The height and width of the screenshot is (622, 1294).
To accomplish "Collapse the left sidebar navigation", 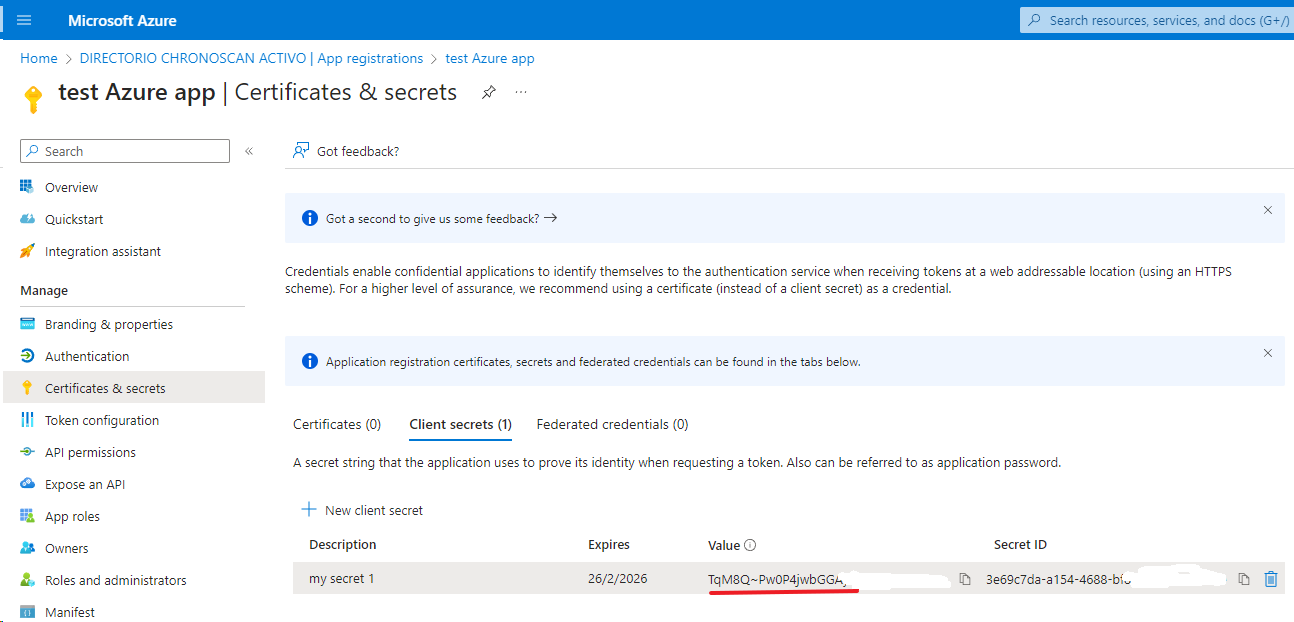I will tap(249, 151).
